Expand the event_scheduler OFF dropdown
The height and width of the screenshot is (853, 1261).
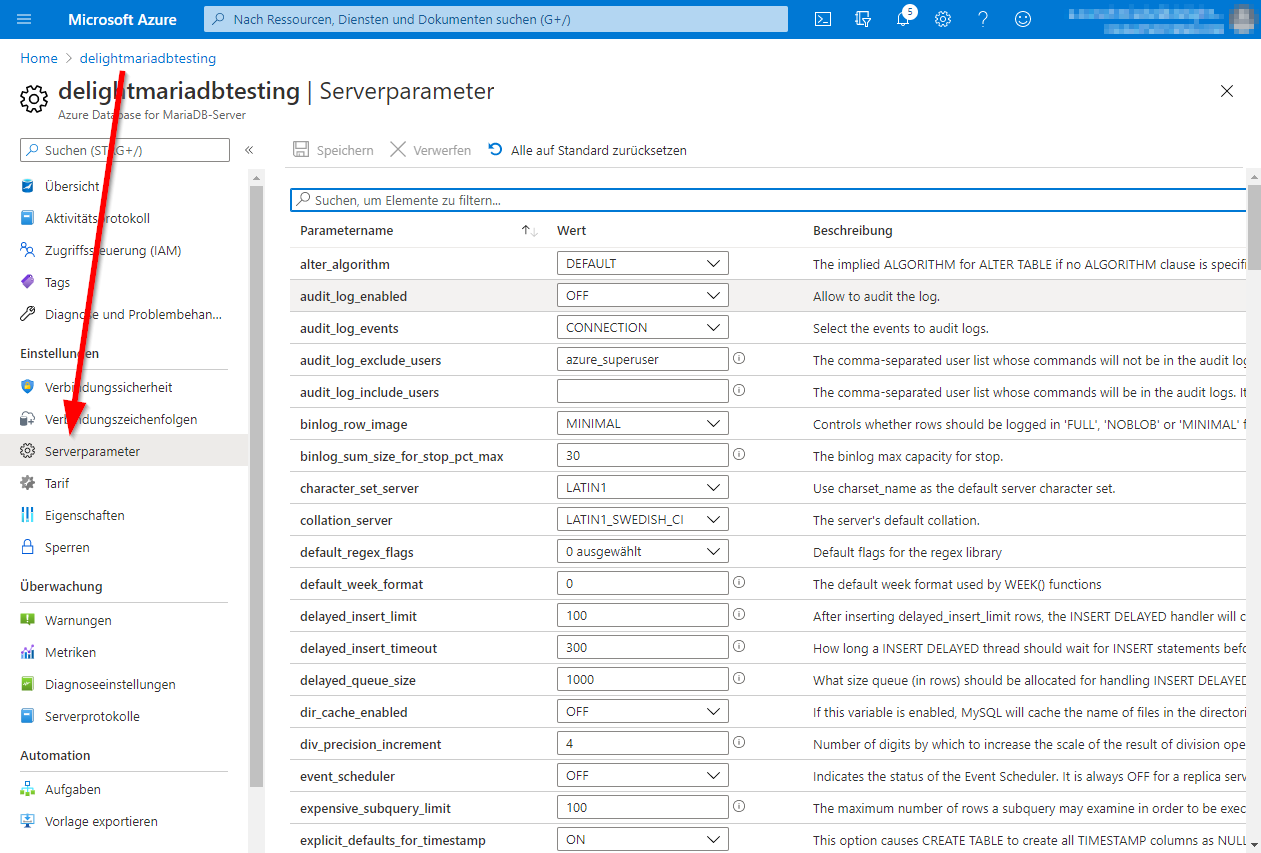click(642, 776)
